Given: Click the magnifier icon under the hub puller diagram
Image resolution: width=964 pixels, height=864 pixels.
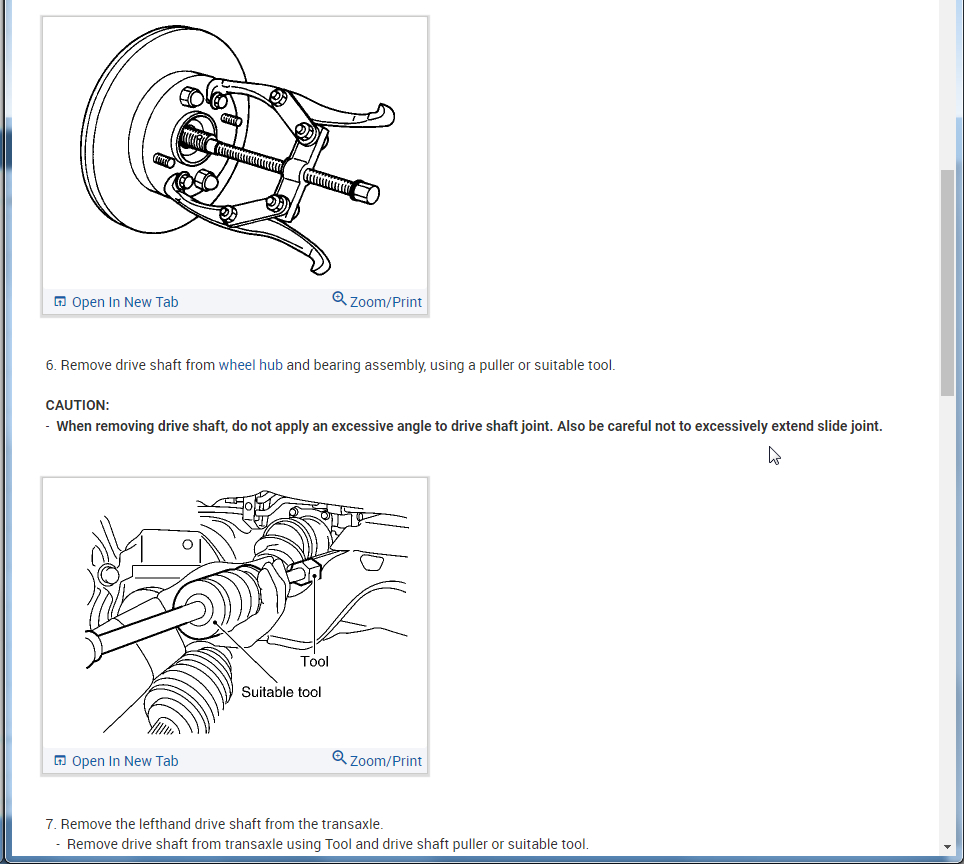Looking at the screenshot, I should point(339,299).
